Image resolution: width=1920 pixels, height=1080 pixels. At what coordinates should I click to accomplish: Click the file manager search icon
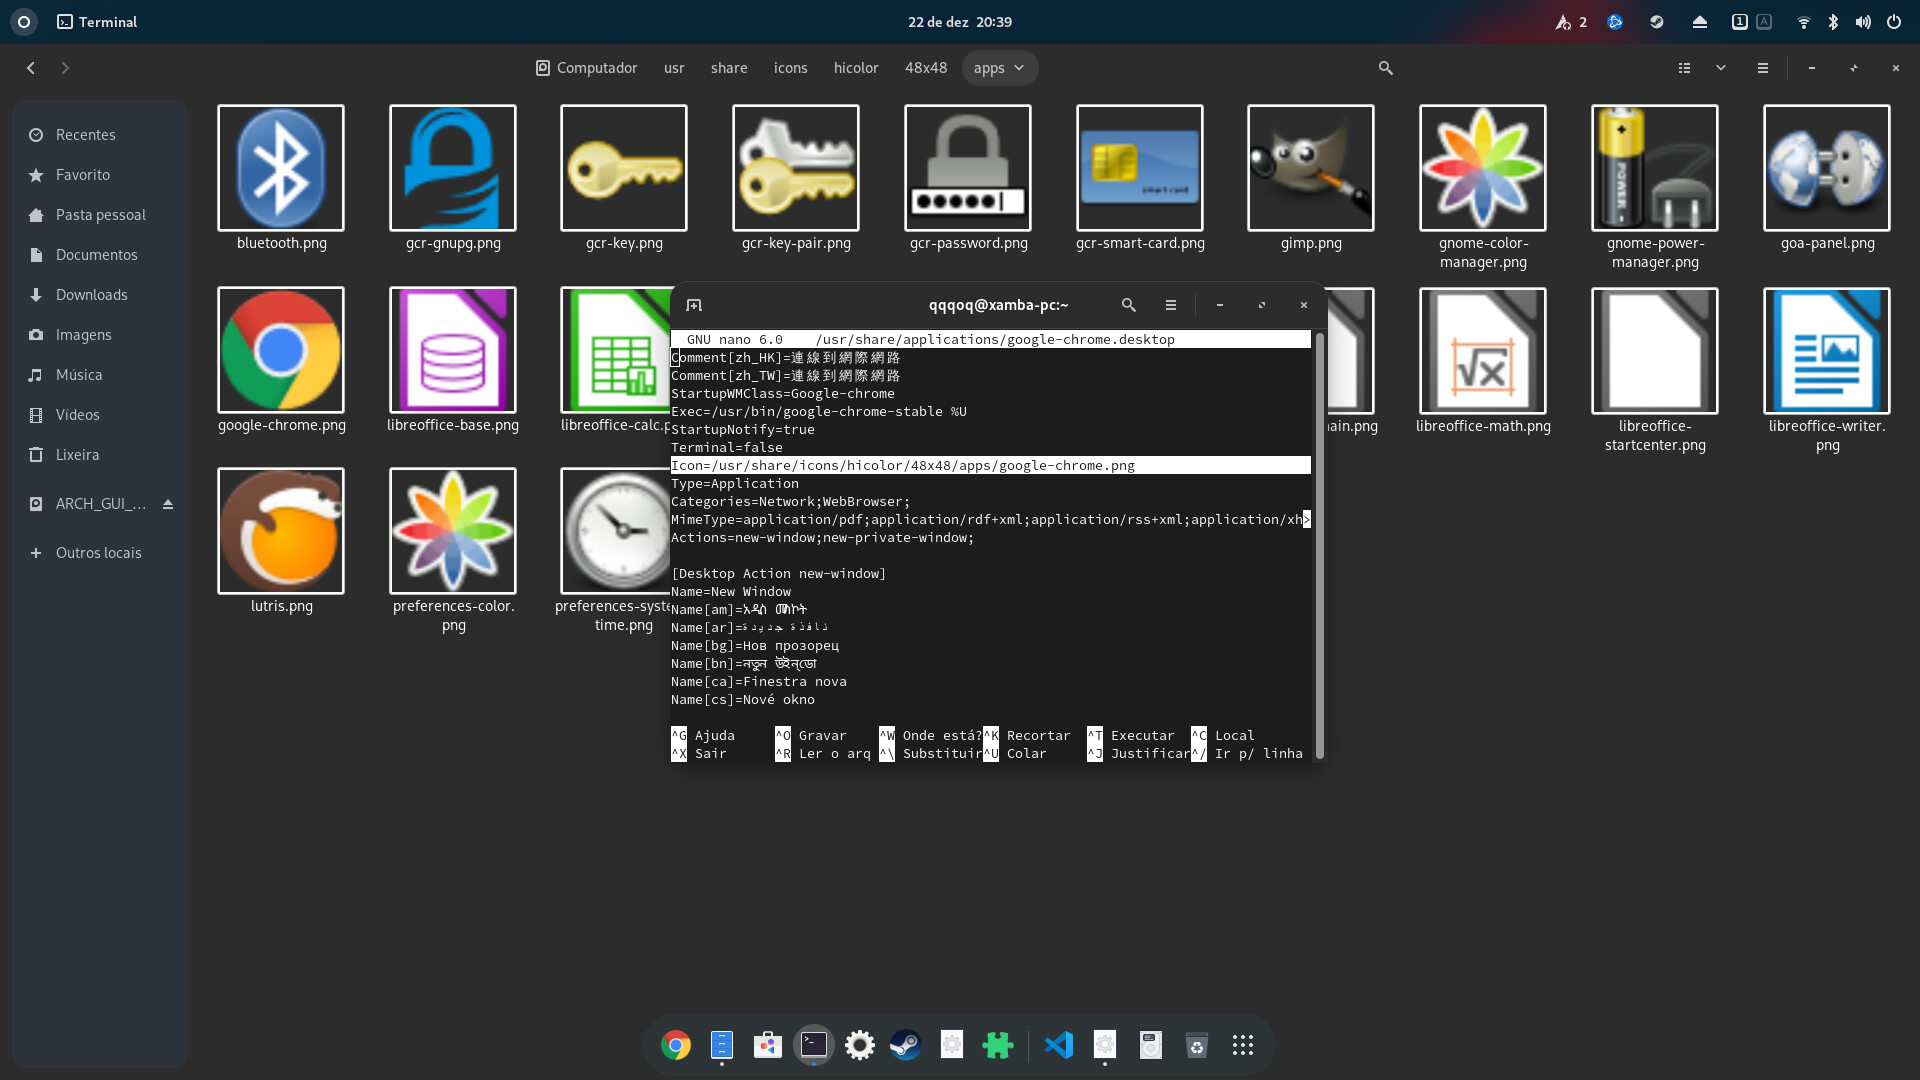click(1385, 68)
